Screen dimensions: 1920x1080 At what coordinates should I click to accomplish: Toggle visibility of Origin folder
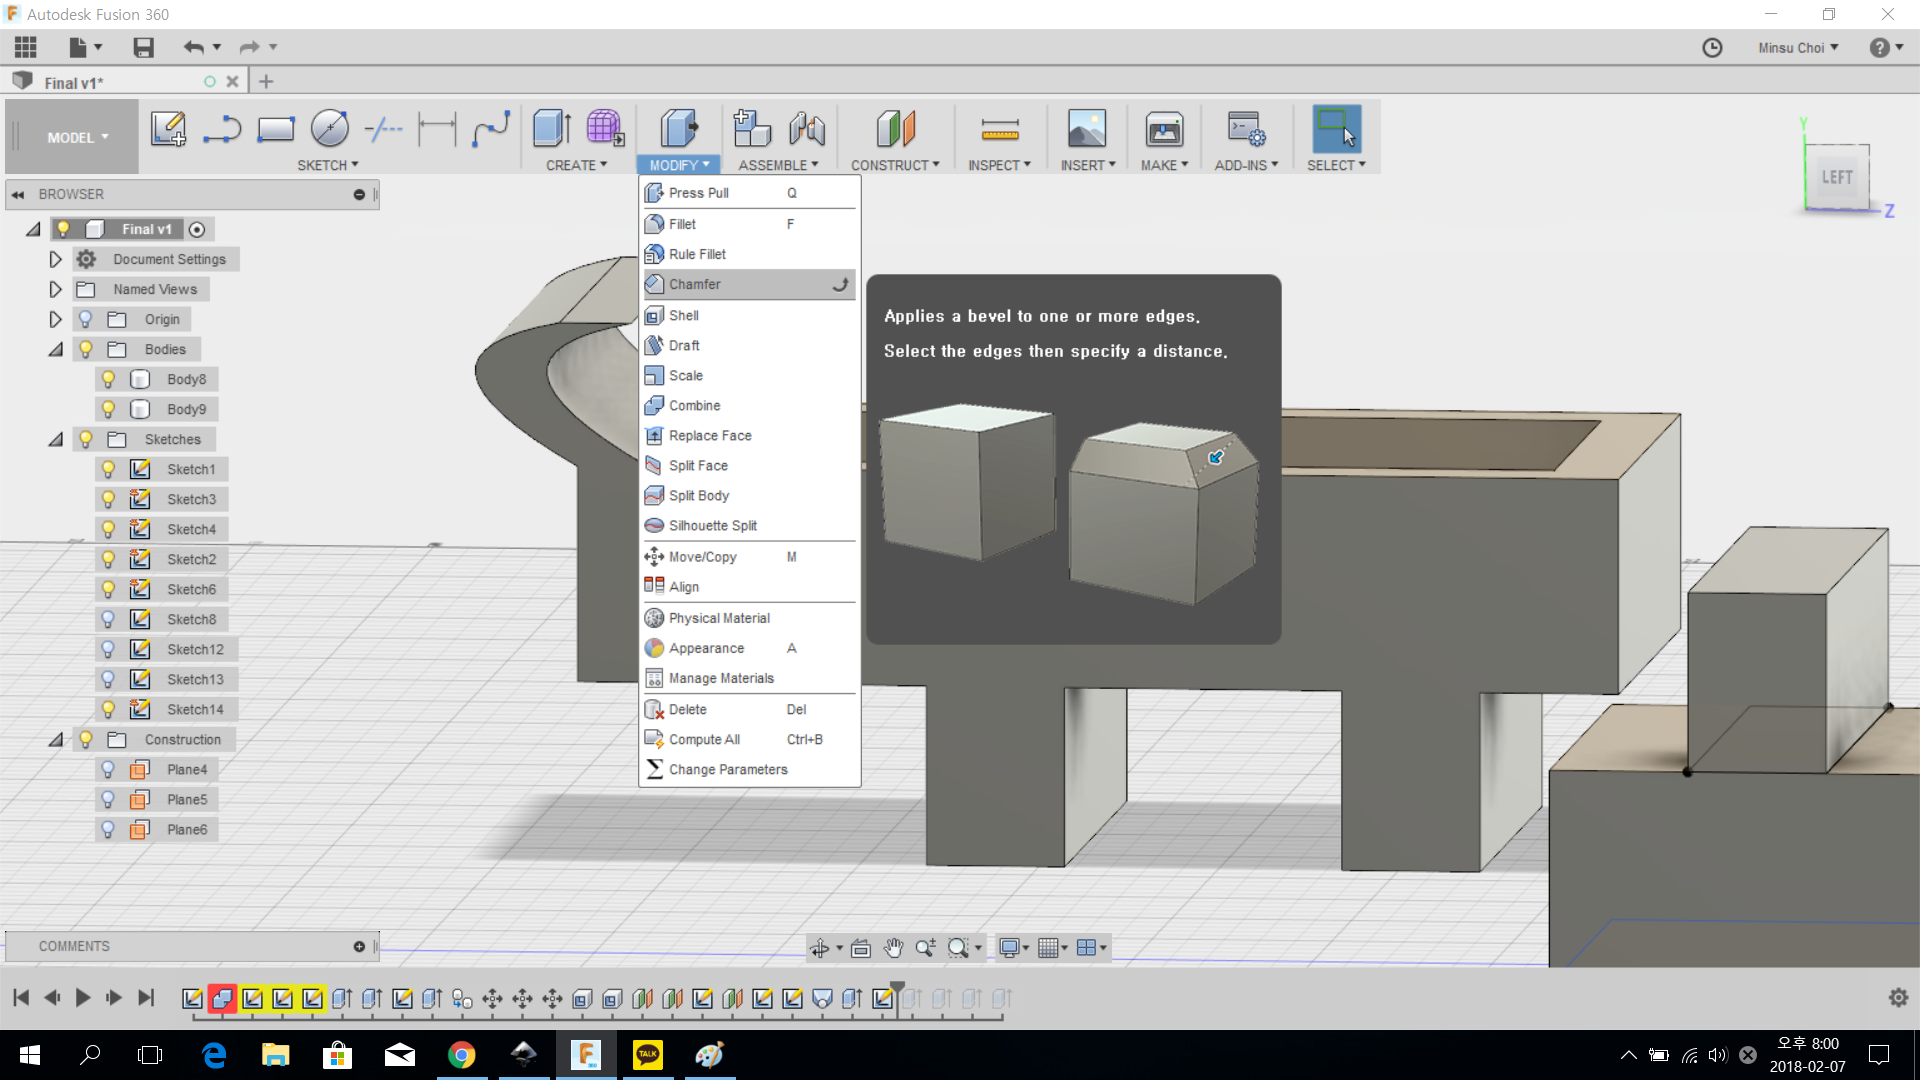86,319
